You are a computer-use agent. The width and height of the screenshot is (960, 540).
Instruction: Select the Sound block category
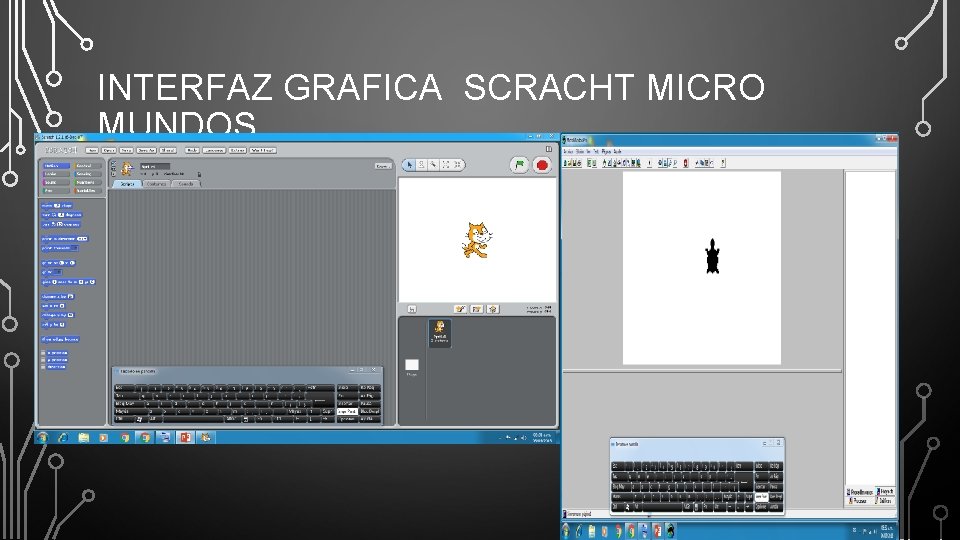point(56,182)
